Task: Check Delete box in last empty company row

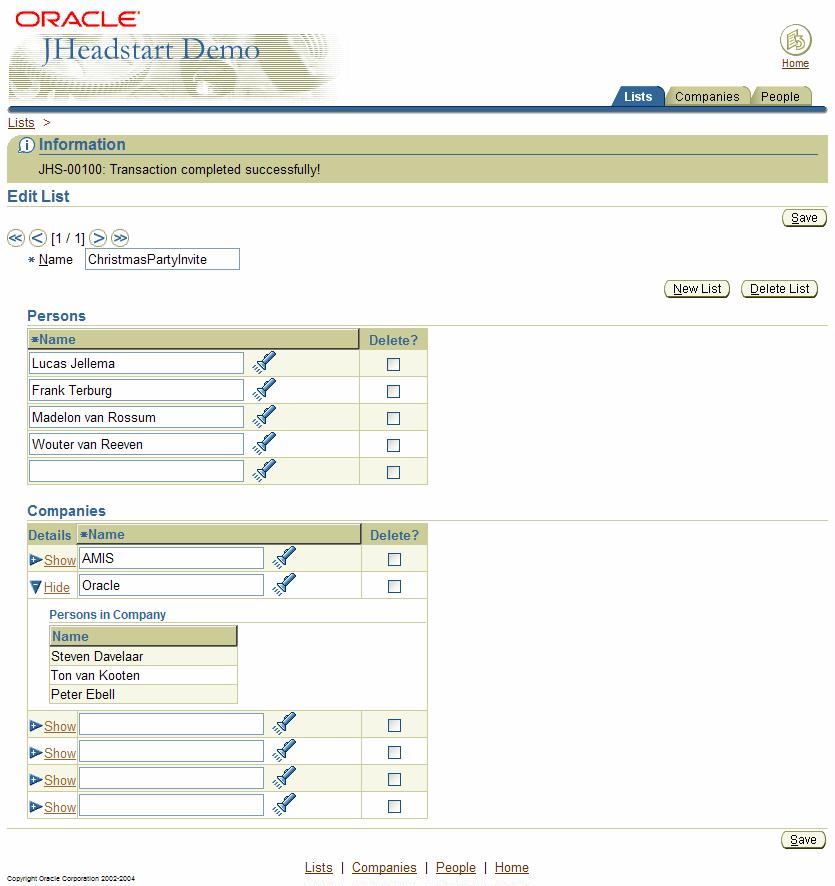Action: click(x=394, y=807)
